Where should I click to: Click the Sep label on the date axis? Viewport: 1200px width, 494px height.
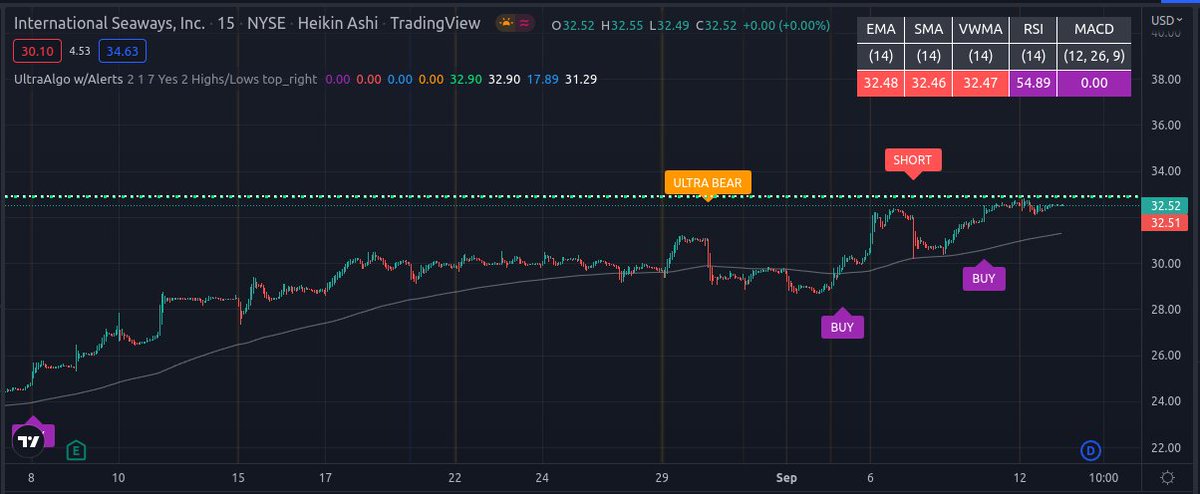786,478
